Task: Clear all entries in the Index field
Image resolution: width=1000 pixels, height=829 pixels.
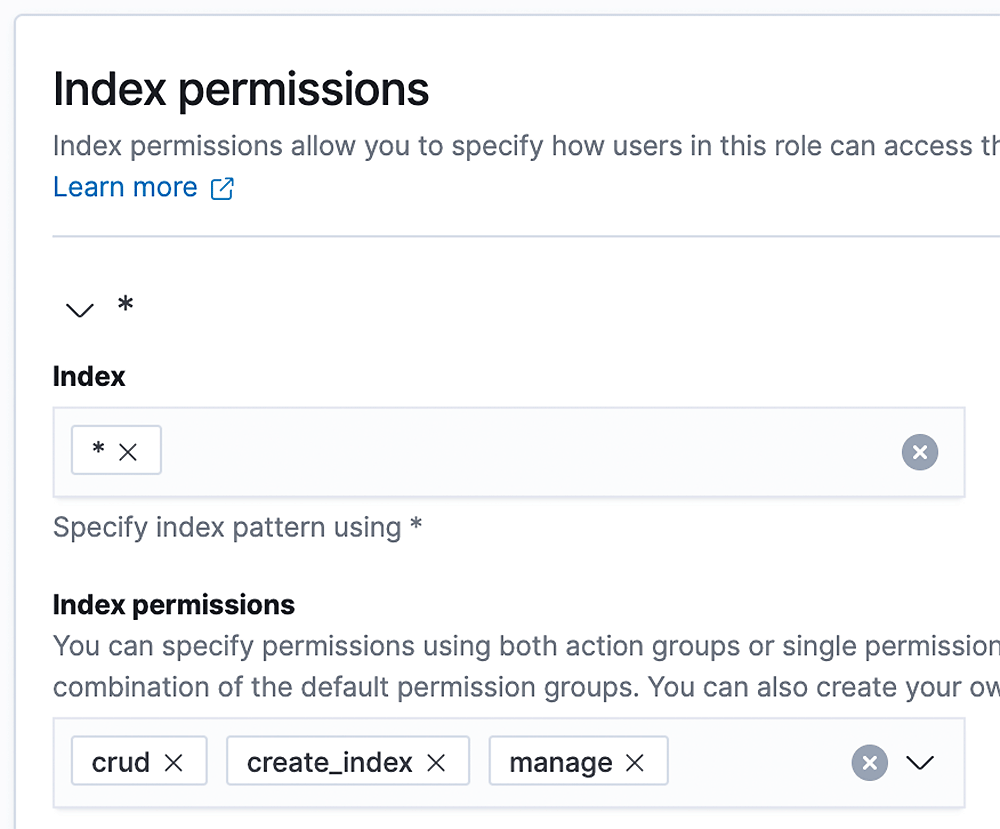Action: (x=919, y=452)
